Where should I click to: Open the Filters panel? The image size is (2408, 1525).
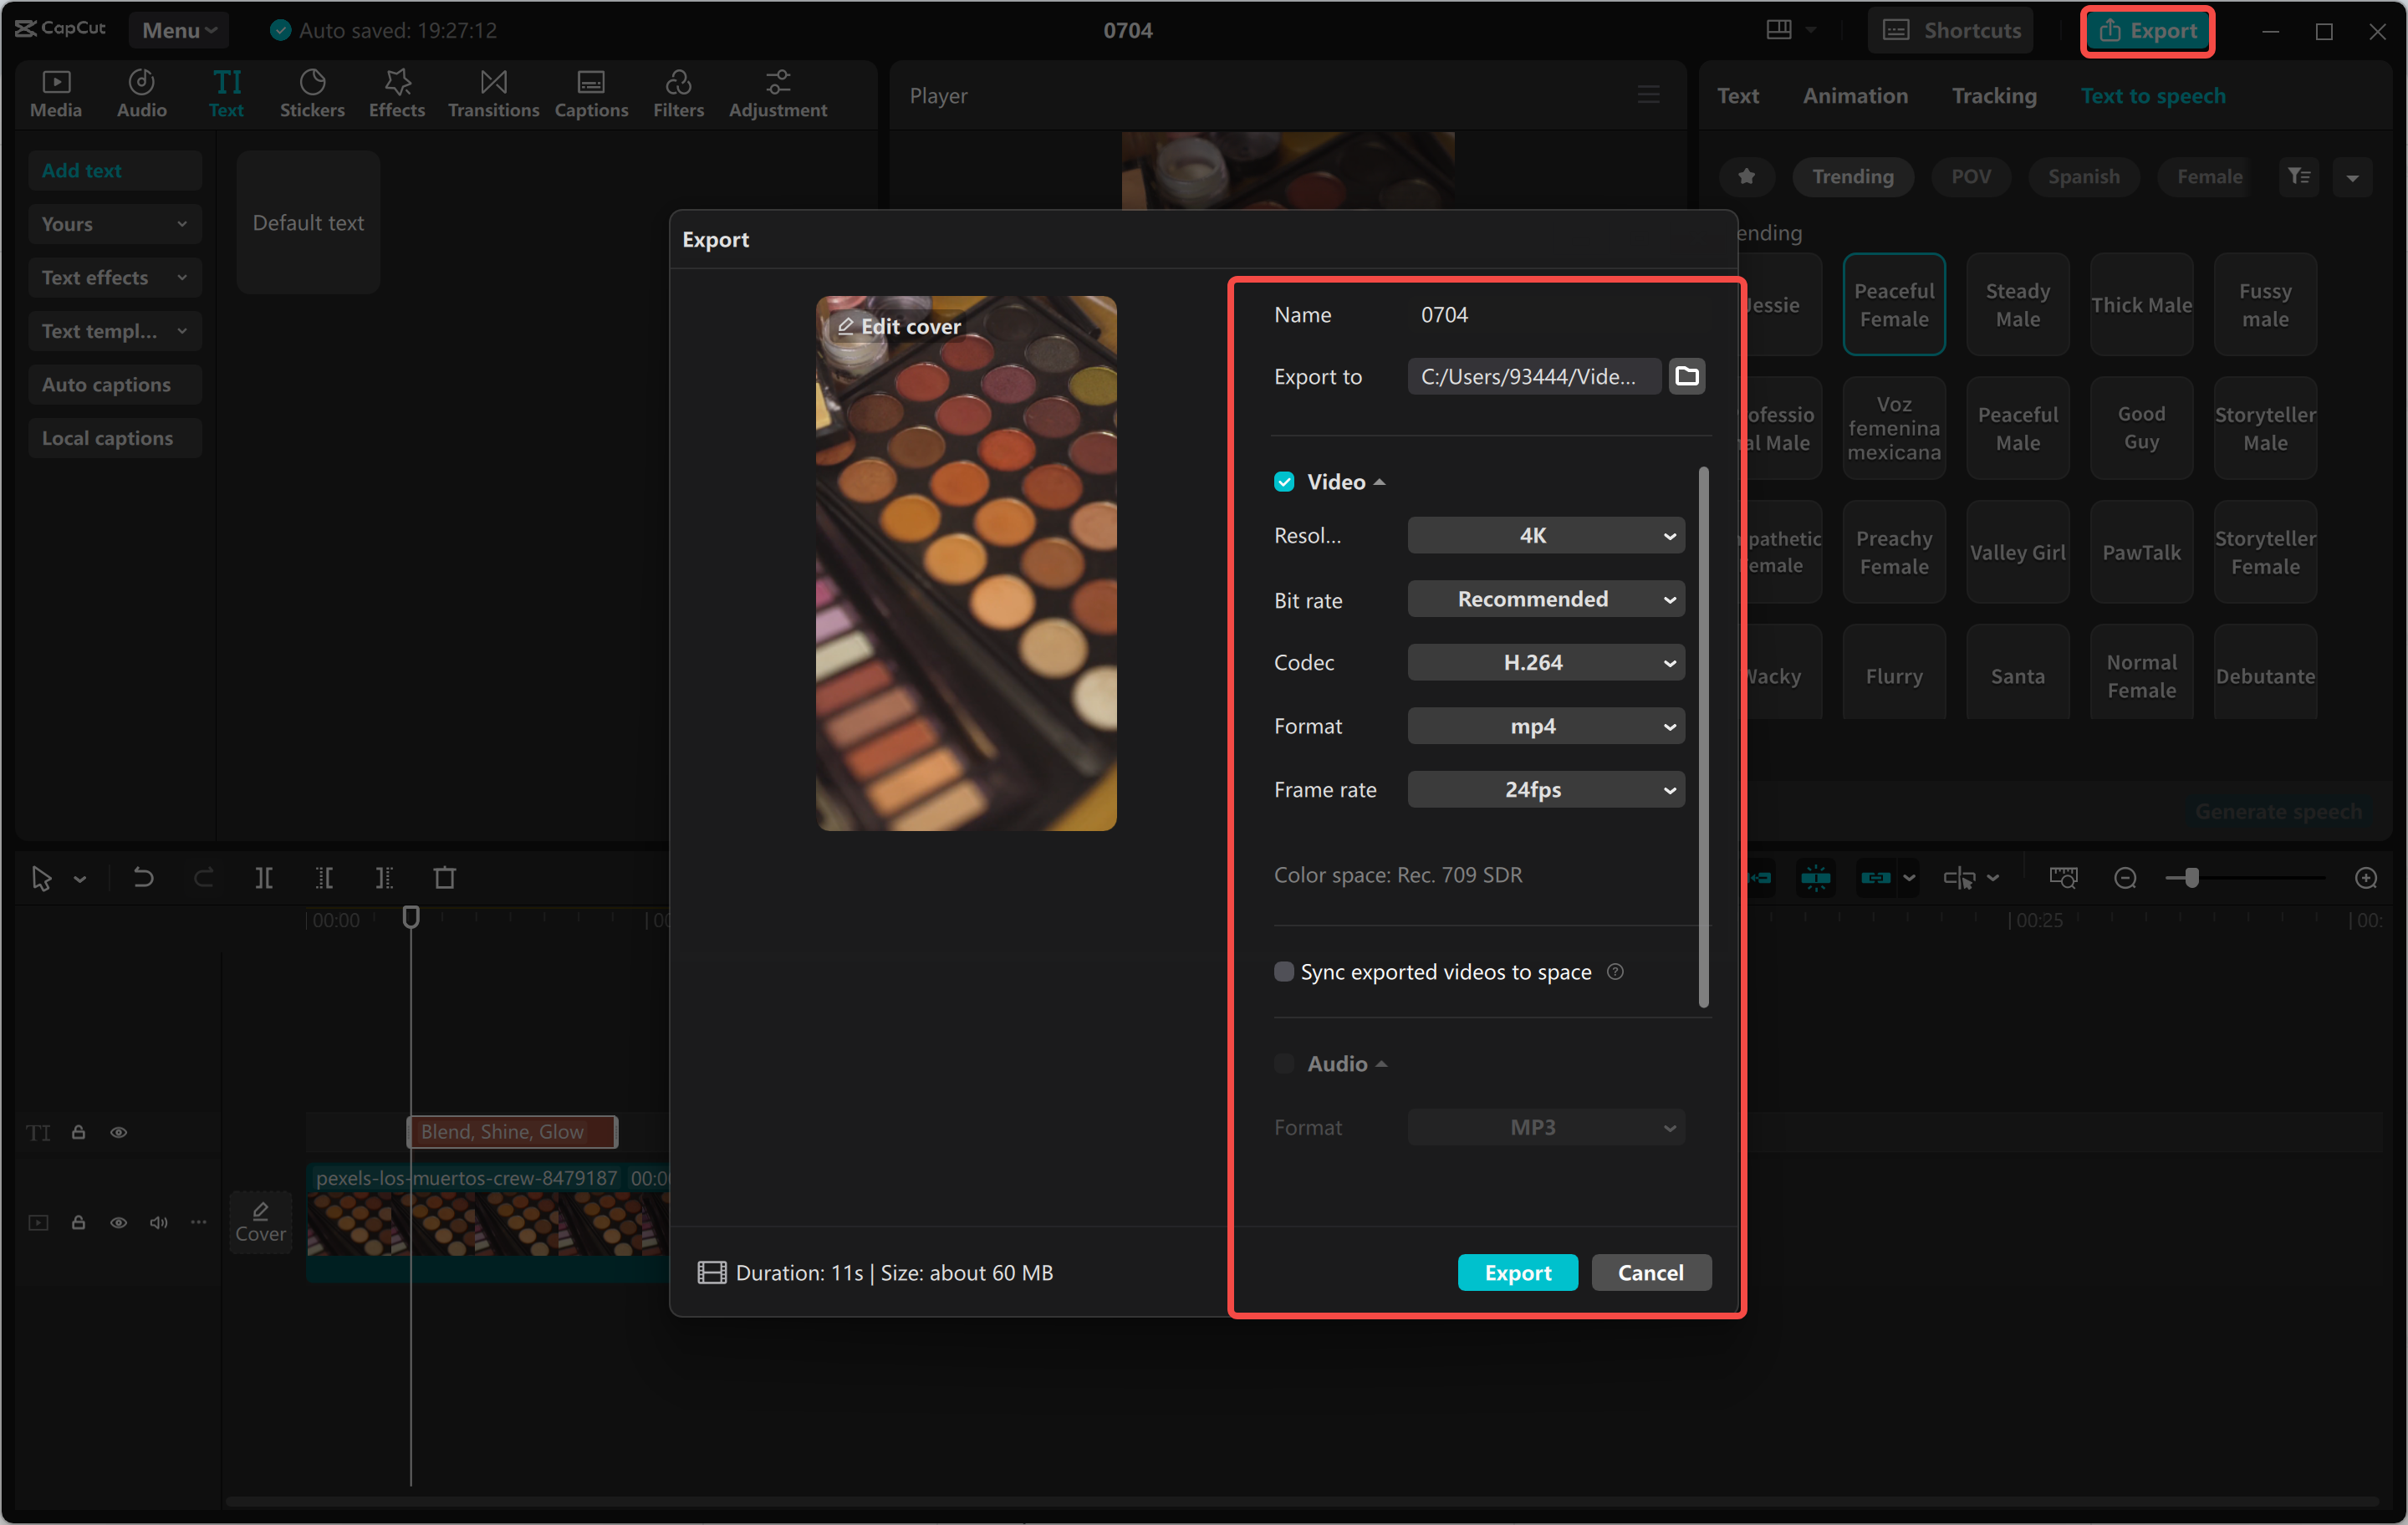pyautogui.click(x=678, y=93)
